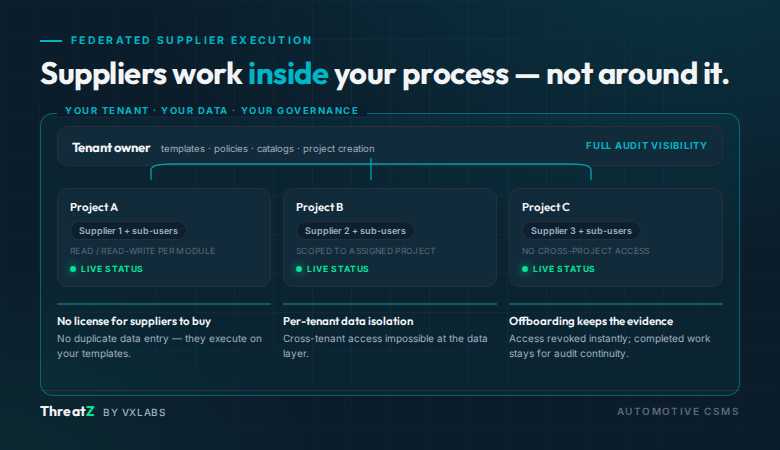The height and width of the screenshot is (450, 780).
Task: Select 'Per-tenant data isolation' heading
Action: 348,321
